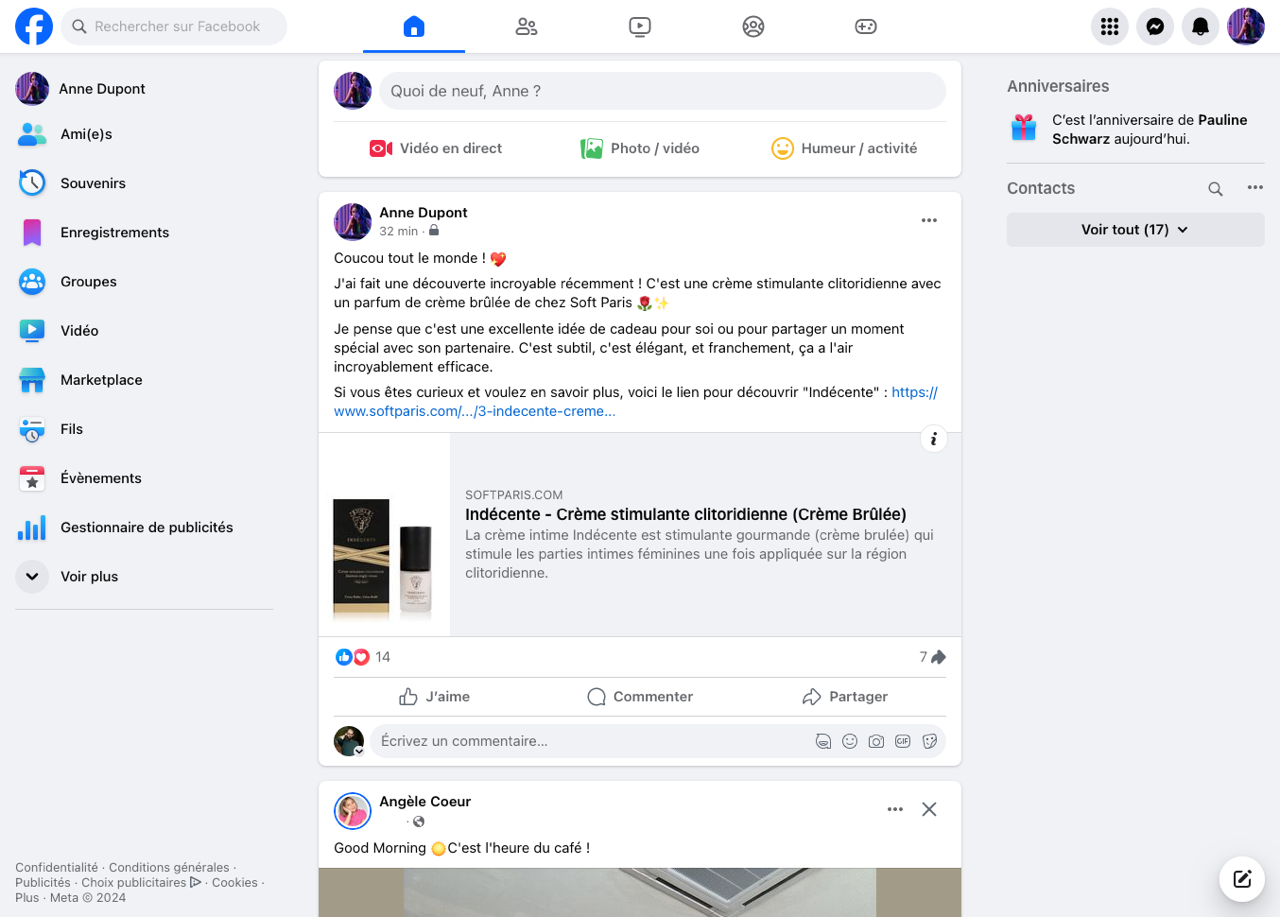Open the apps grid menu

[x=1108, y=27]
